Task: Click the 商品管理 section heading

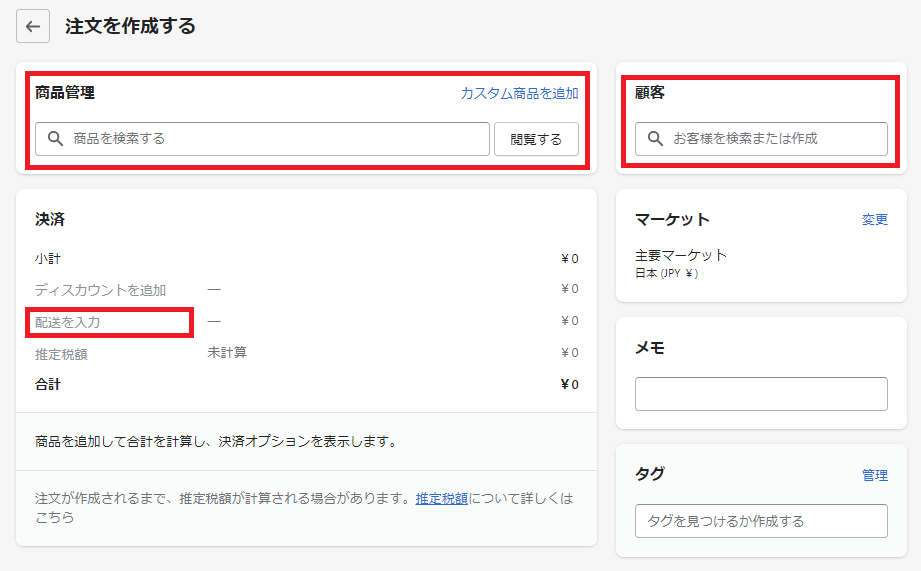Action: pos(65,93)
